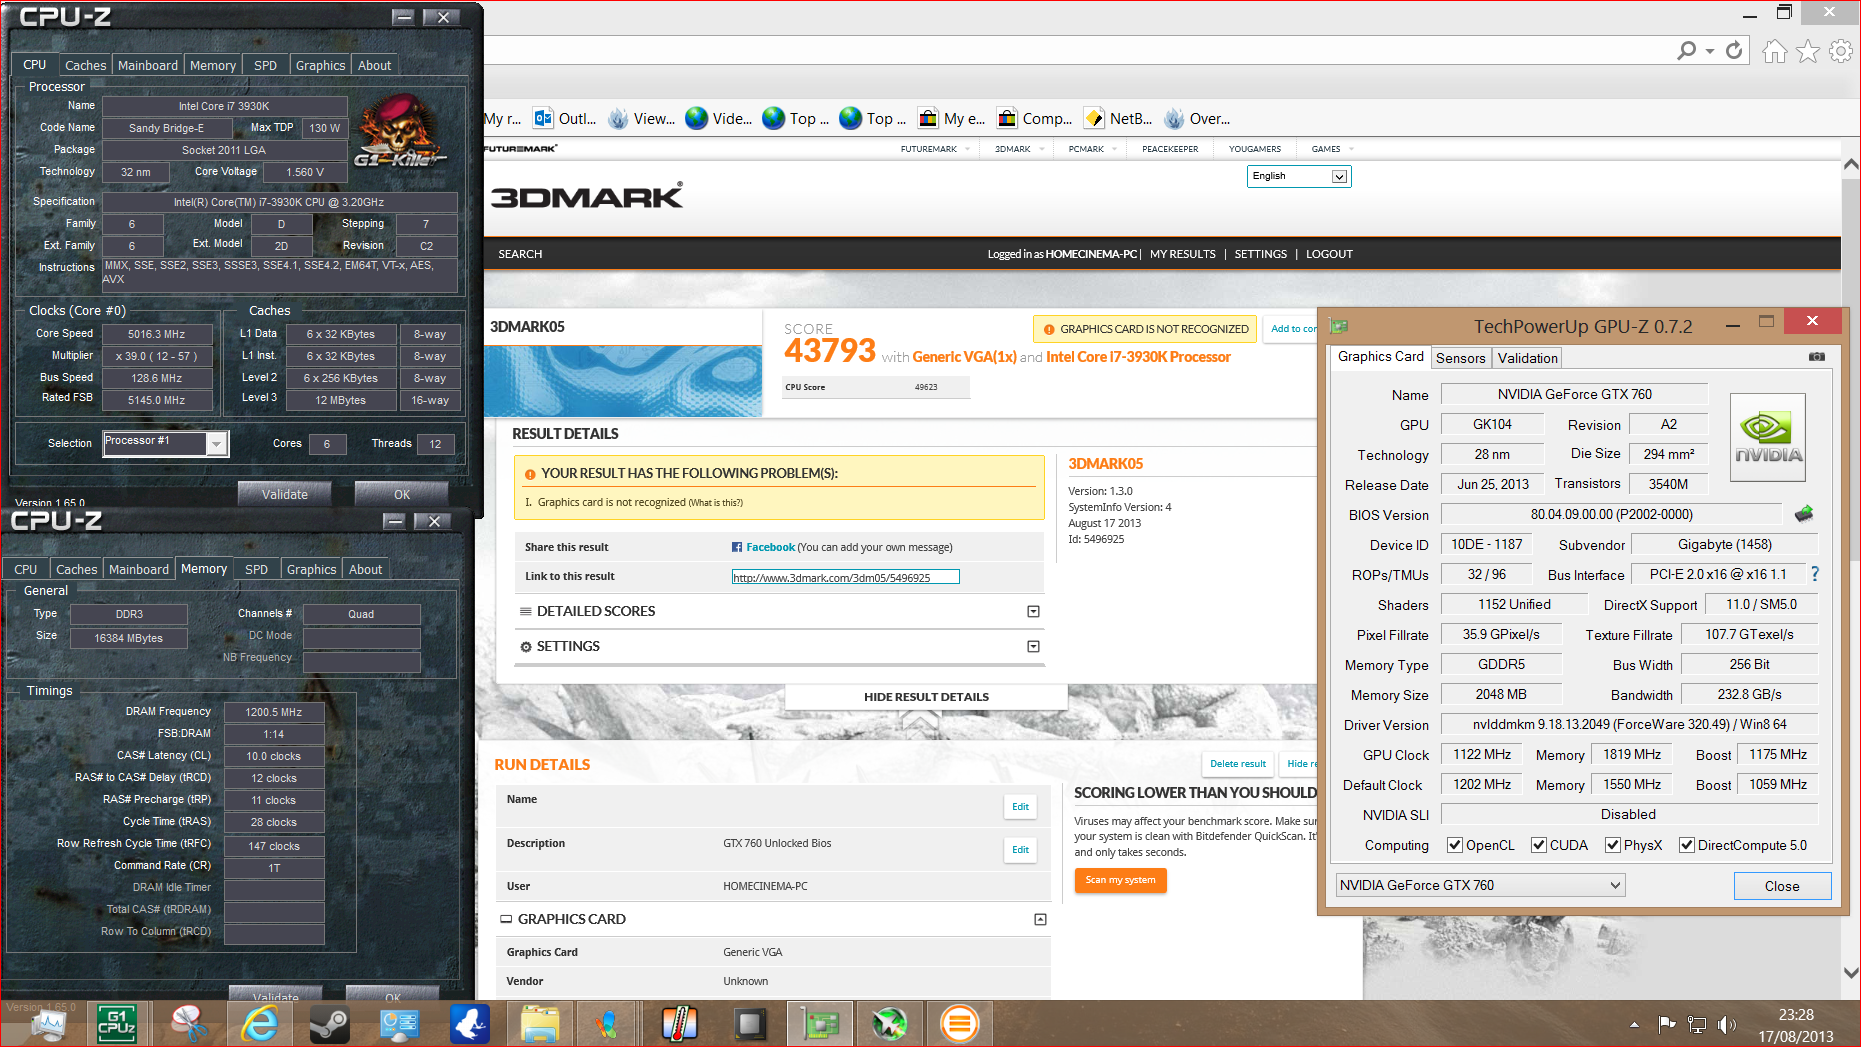Toggle the CUDA checkbox in GPU-Z

pyautogui.click(x=1539, y=845)
